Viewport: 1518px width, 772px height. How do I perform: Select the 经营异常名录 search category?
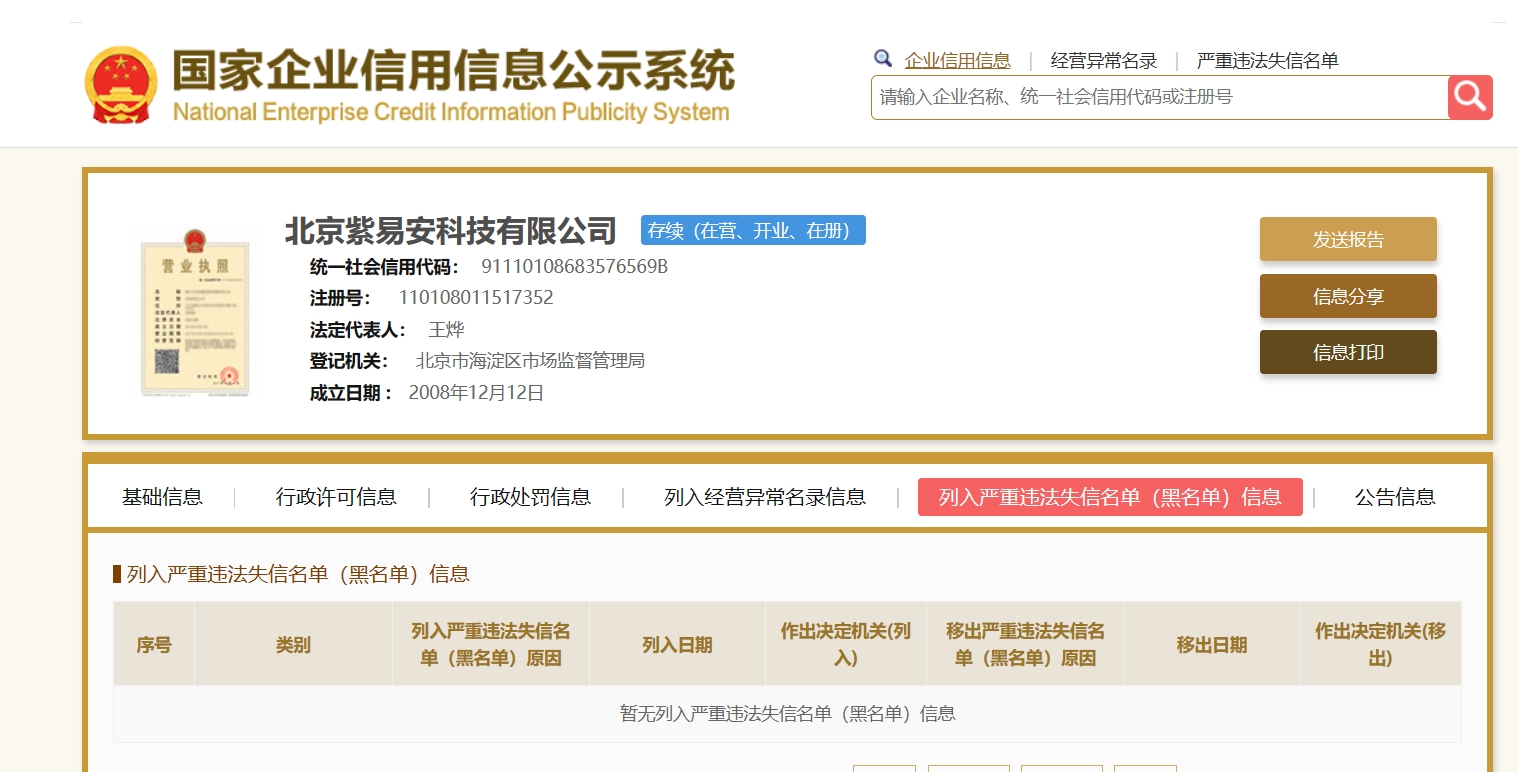click(1103, 61)
